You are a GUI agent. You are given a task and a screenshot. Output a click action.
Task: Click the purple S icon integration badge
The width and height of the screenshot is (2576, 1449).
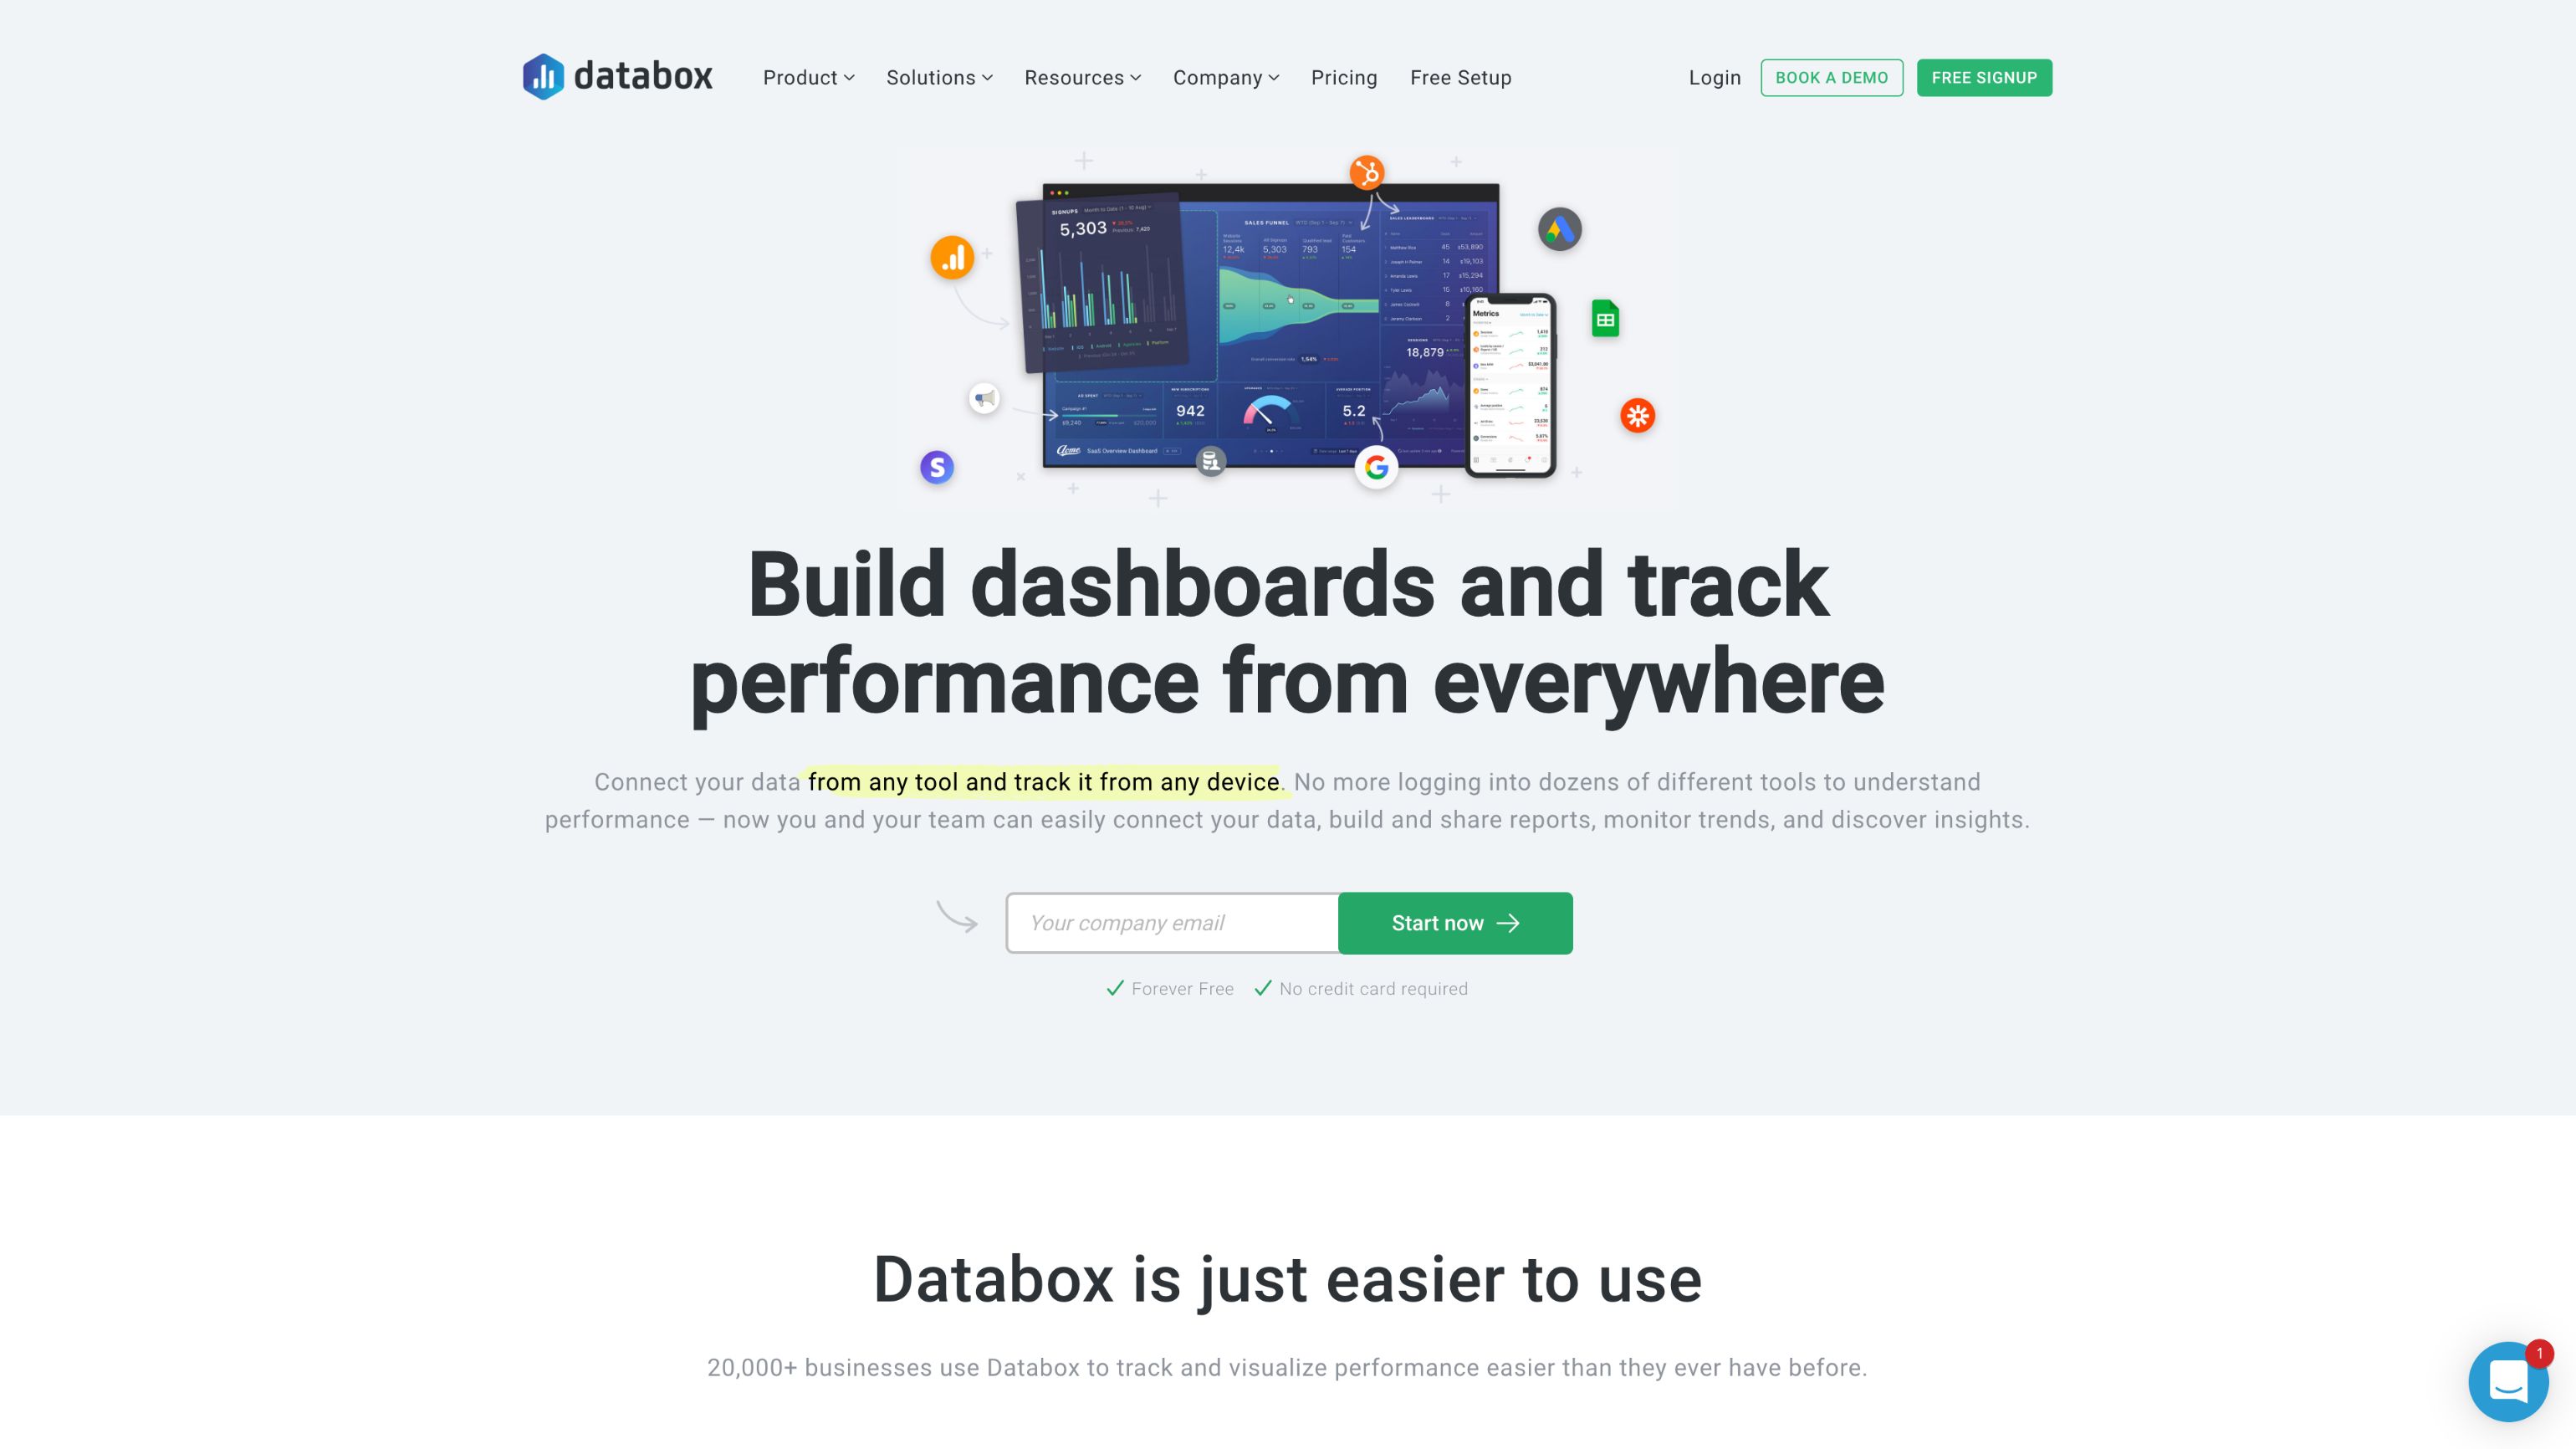936,465
